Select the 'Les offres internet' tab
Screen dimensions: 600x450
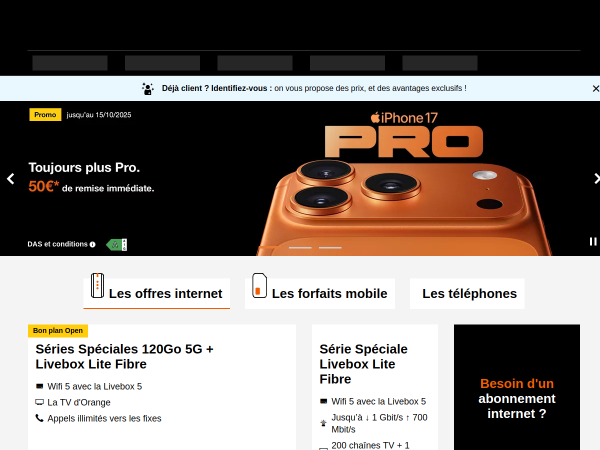point(157,293)
